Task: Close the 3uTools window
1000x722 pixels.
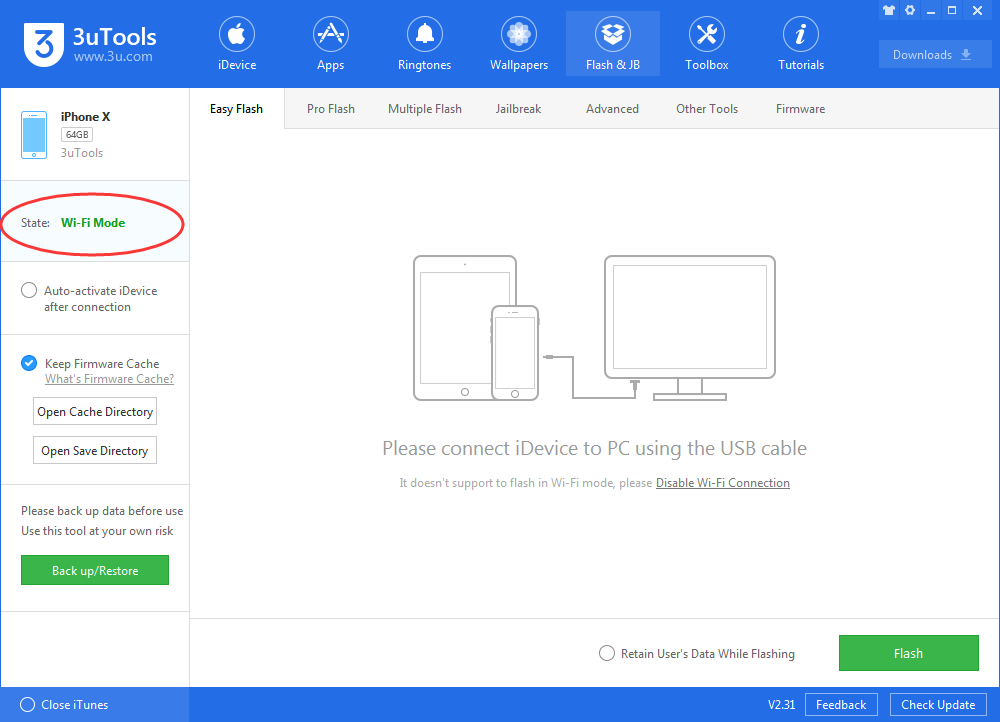Action: (x=977, y=10)
